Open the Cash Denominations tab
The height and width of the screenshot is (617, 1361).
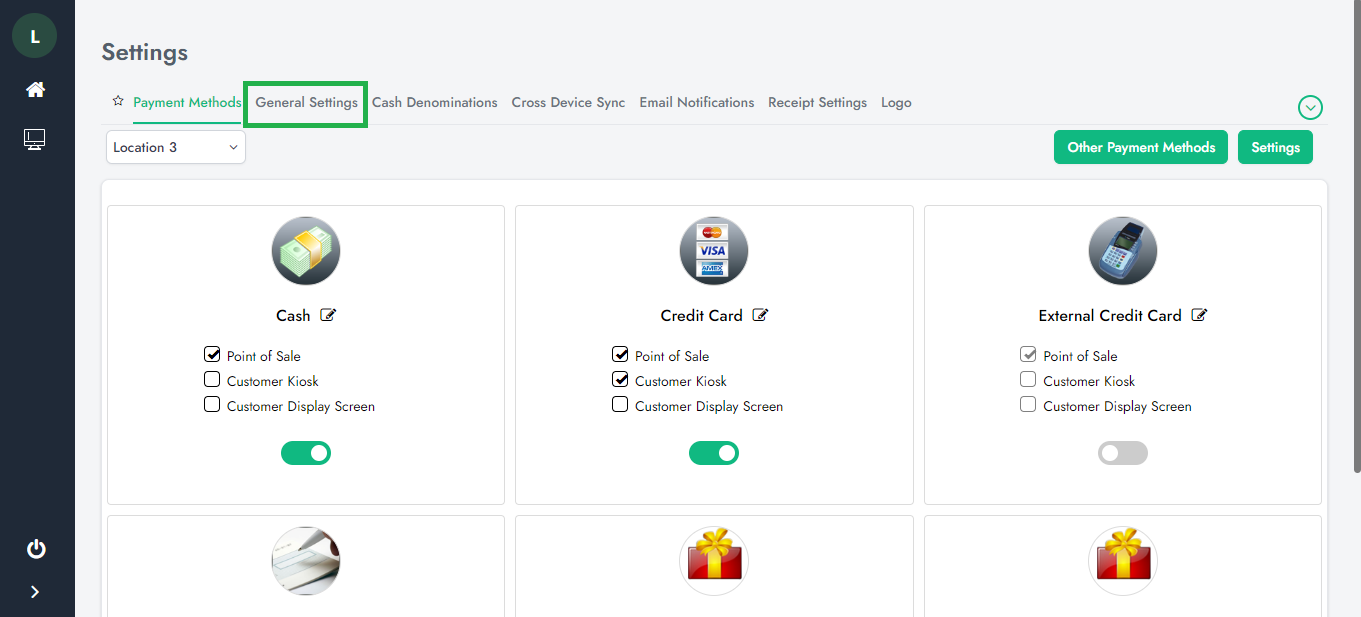[434, 103]
